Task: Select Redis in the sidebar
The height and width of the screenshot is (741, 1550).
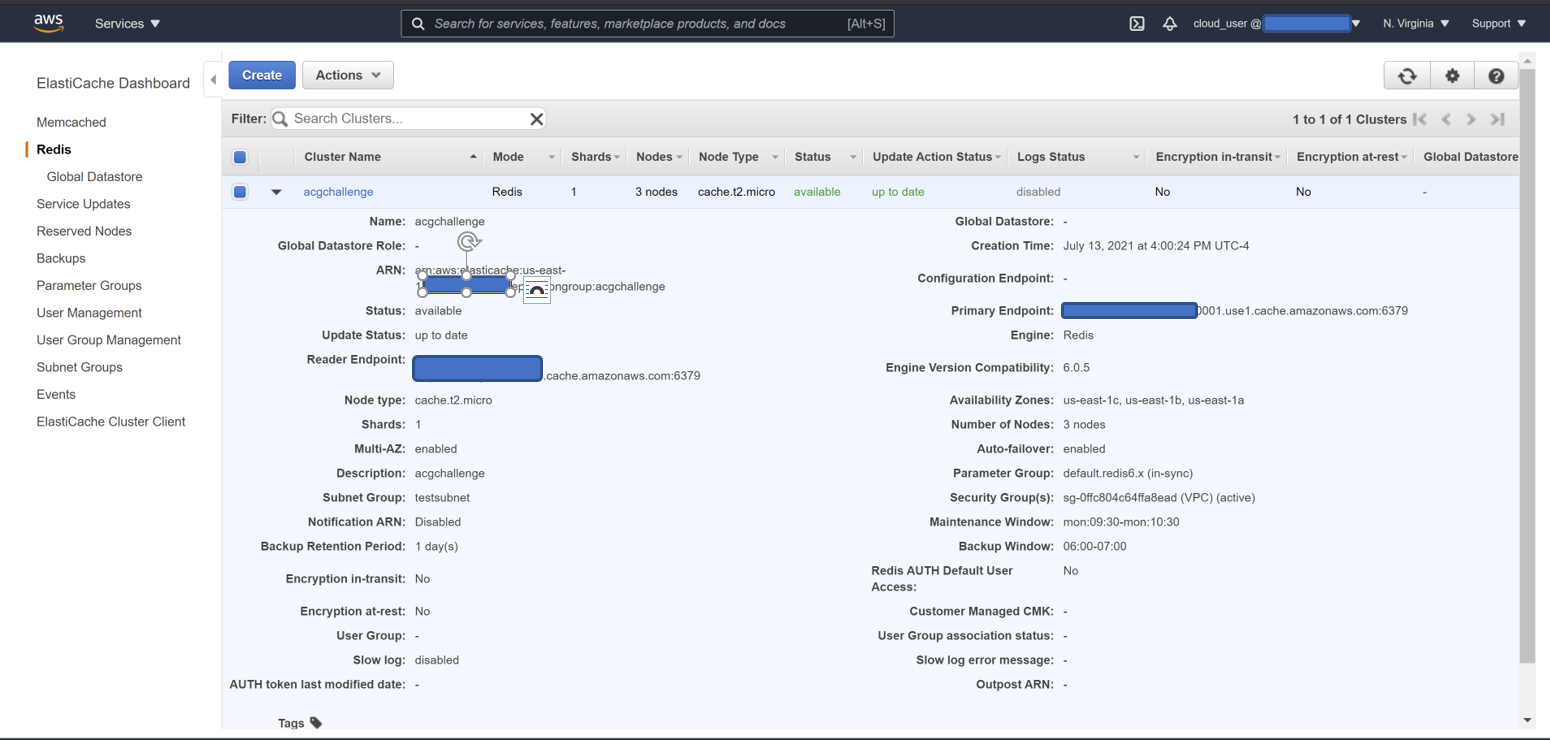Action: click(54, 149)
